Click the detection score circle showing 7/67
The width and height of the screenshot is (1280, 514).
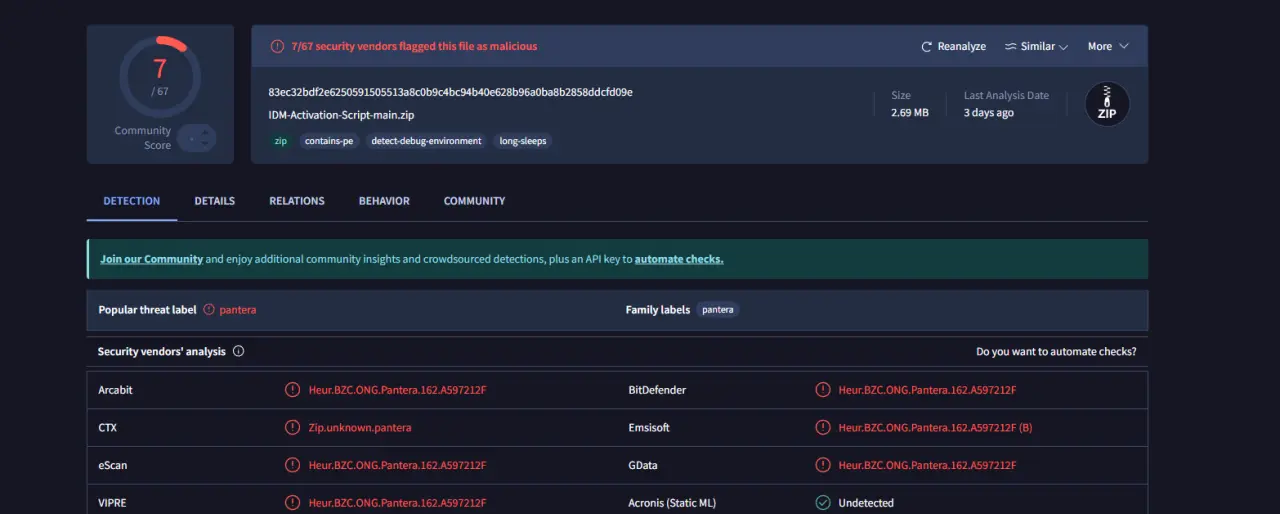tap(160, 77)
